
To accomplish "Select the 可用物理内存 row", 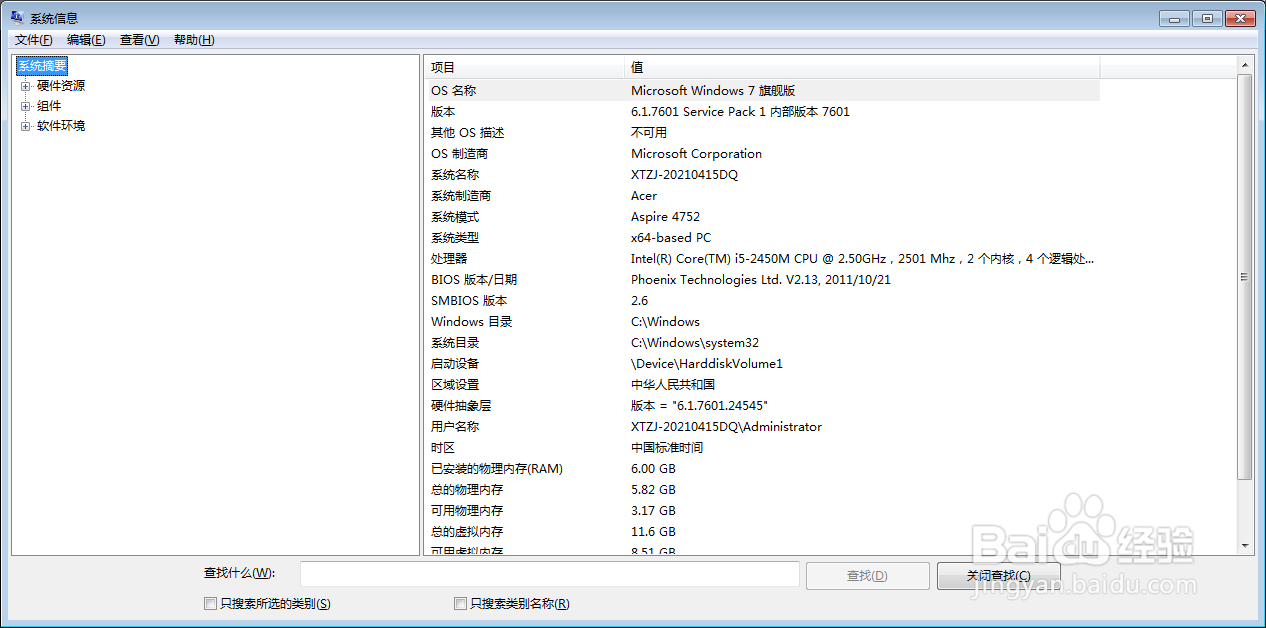I will point(762,511).
